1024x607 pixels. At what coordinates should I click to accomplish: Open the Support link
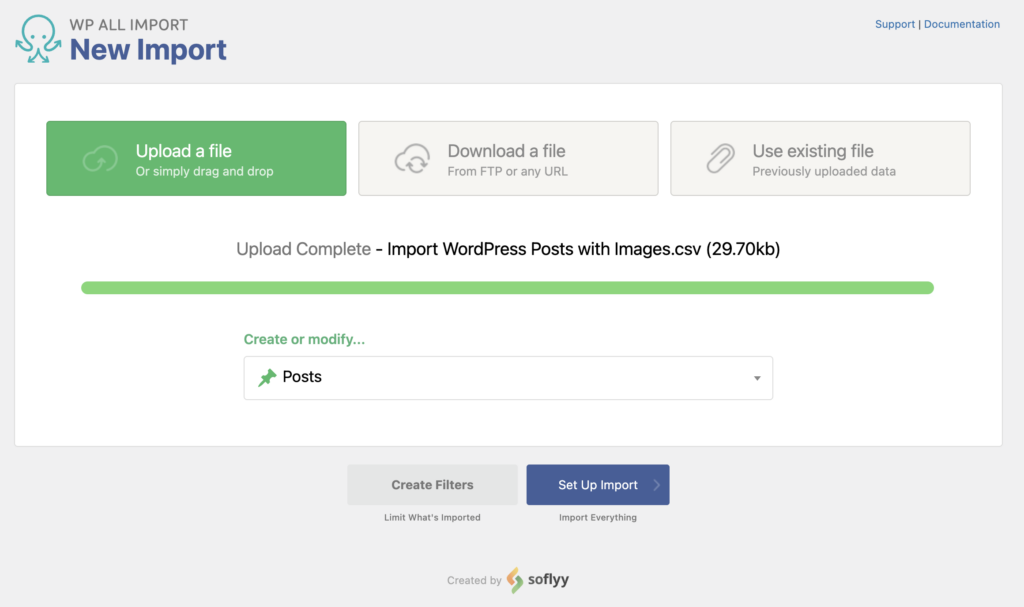[x=894, y=23]
